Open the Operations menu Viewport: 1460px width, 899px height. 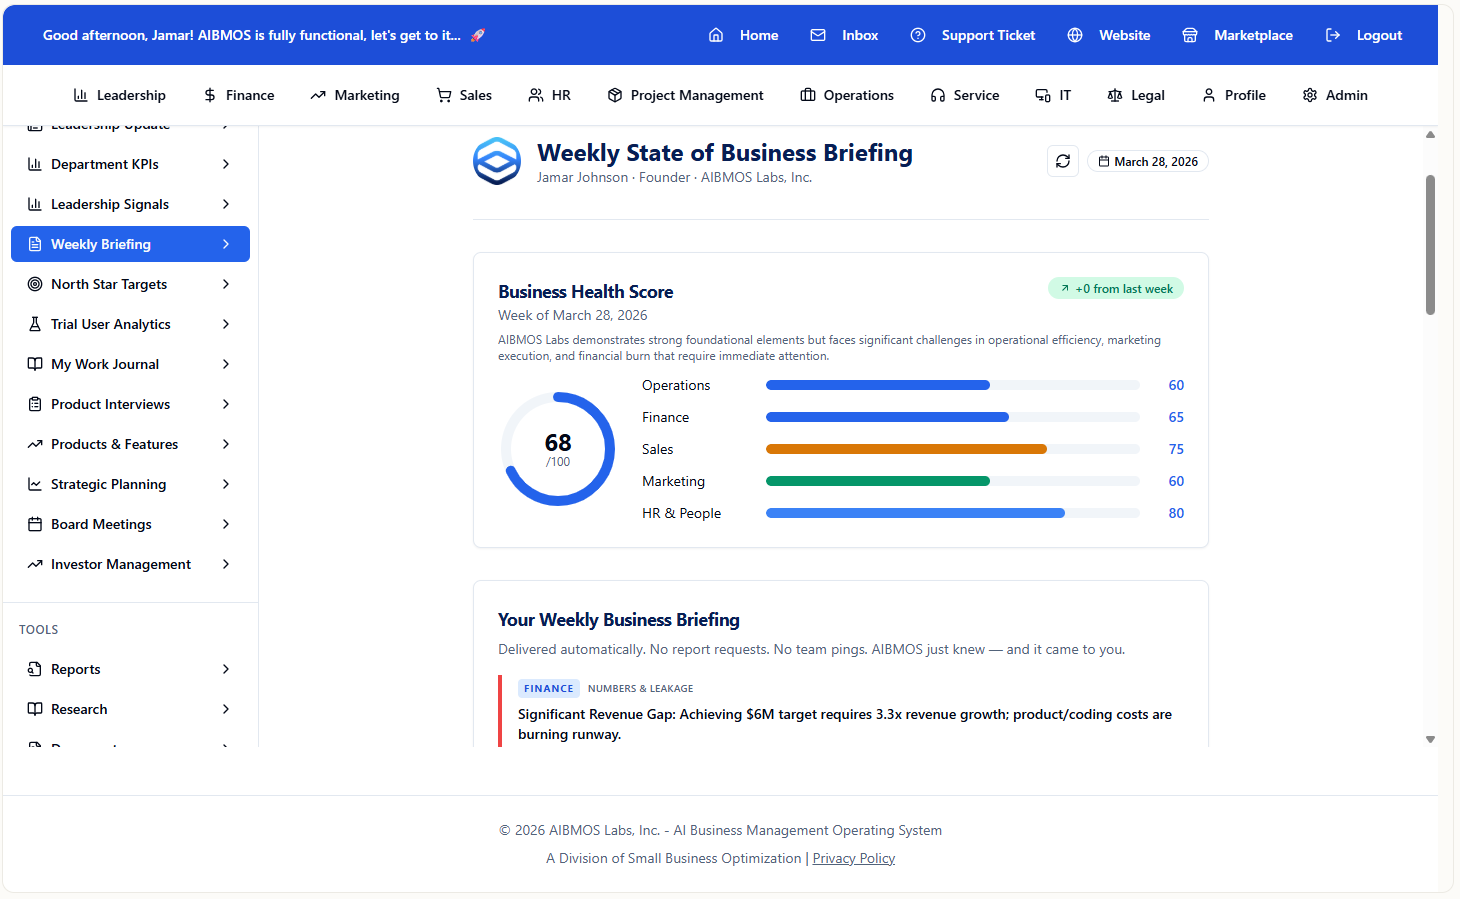(x=847, y=95)
